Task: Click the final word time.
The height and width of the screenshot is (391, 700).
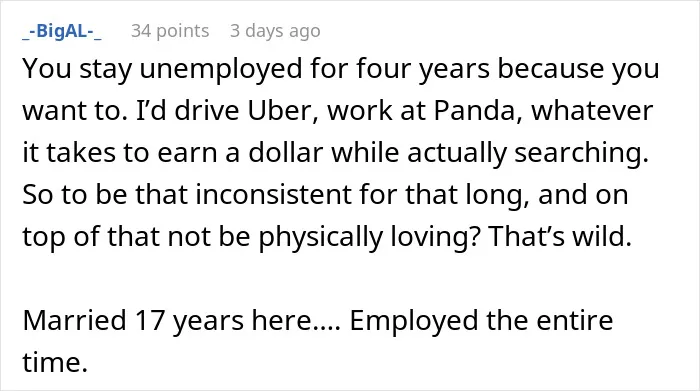Action: point(54,362)
